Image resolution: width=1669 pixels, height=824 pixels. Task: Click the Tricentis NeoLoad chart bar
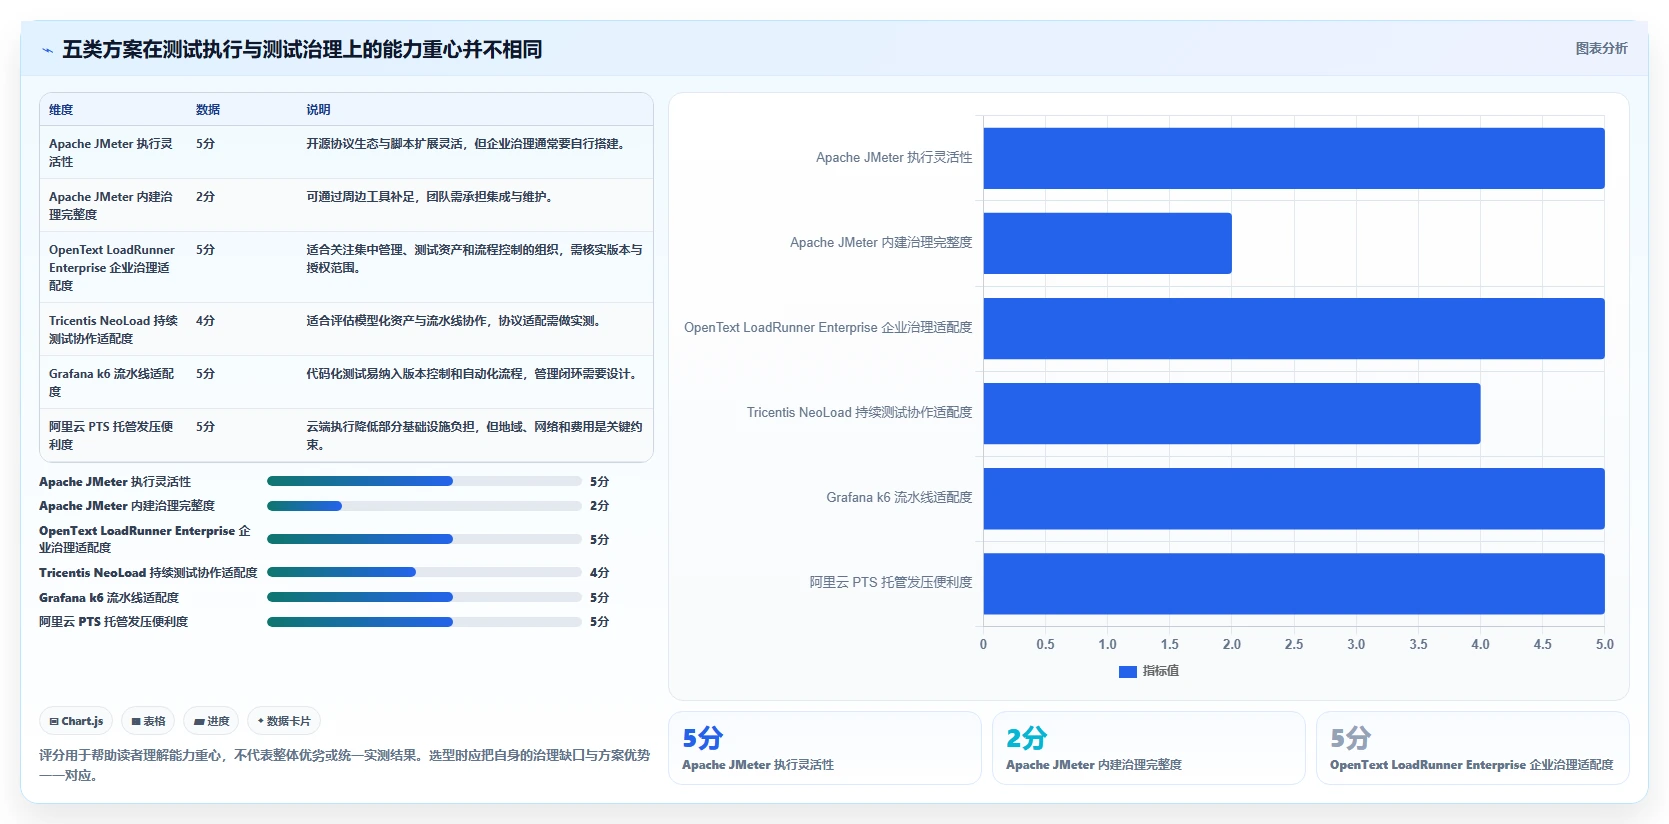coord(1232,413)
